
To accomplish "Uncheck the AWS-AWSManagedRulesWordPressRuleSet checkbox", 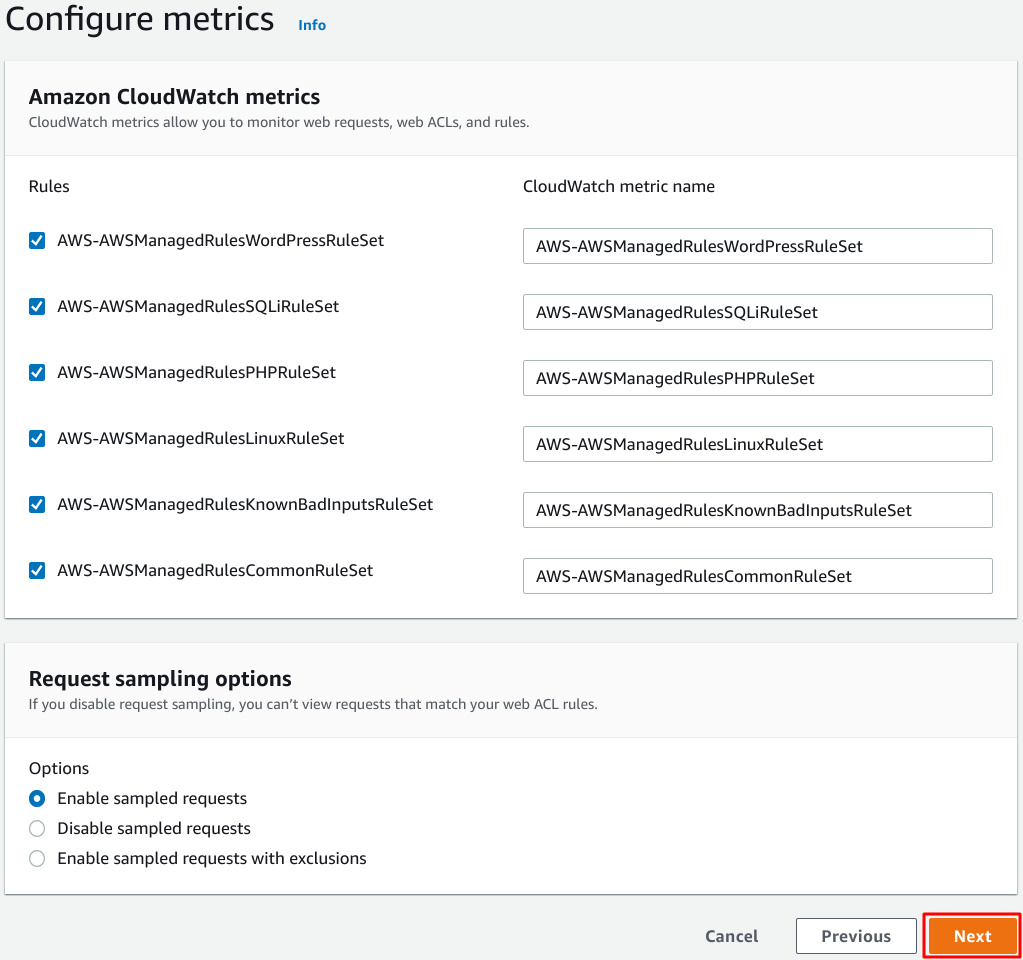I will (37, 241).
